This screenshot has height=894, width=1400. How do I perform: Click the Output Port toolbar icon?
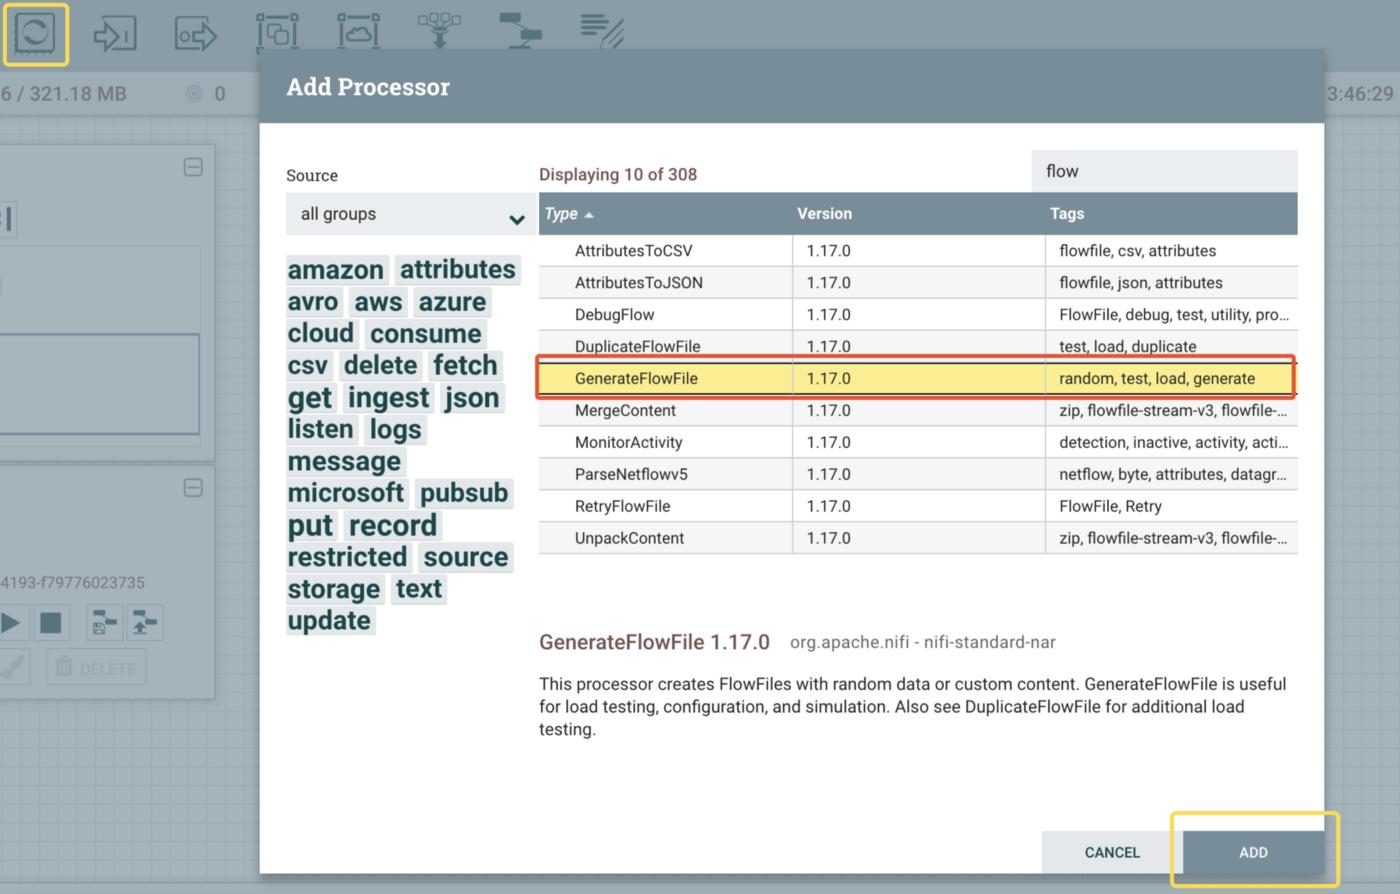click(x=195, y=34)
